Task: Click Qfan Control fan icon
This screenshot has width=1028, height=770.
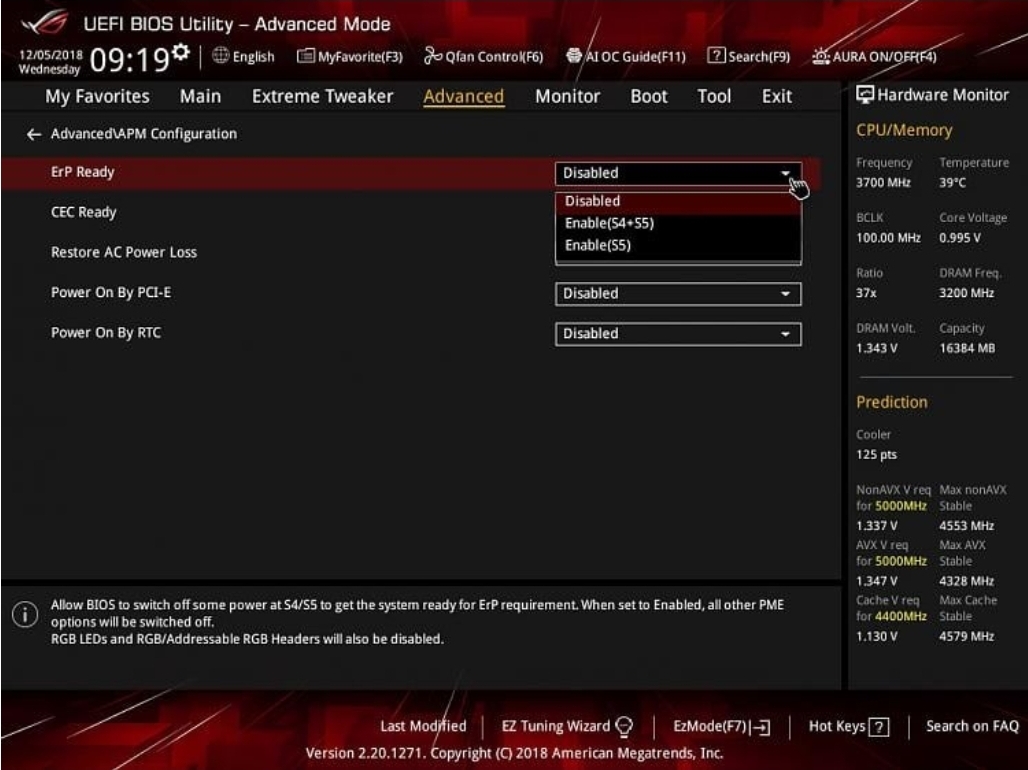Action: click(433, 56)
